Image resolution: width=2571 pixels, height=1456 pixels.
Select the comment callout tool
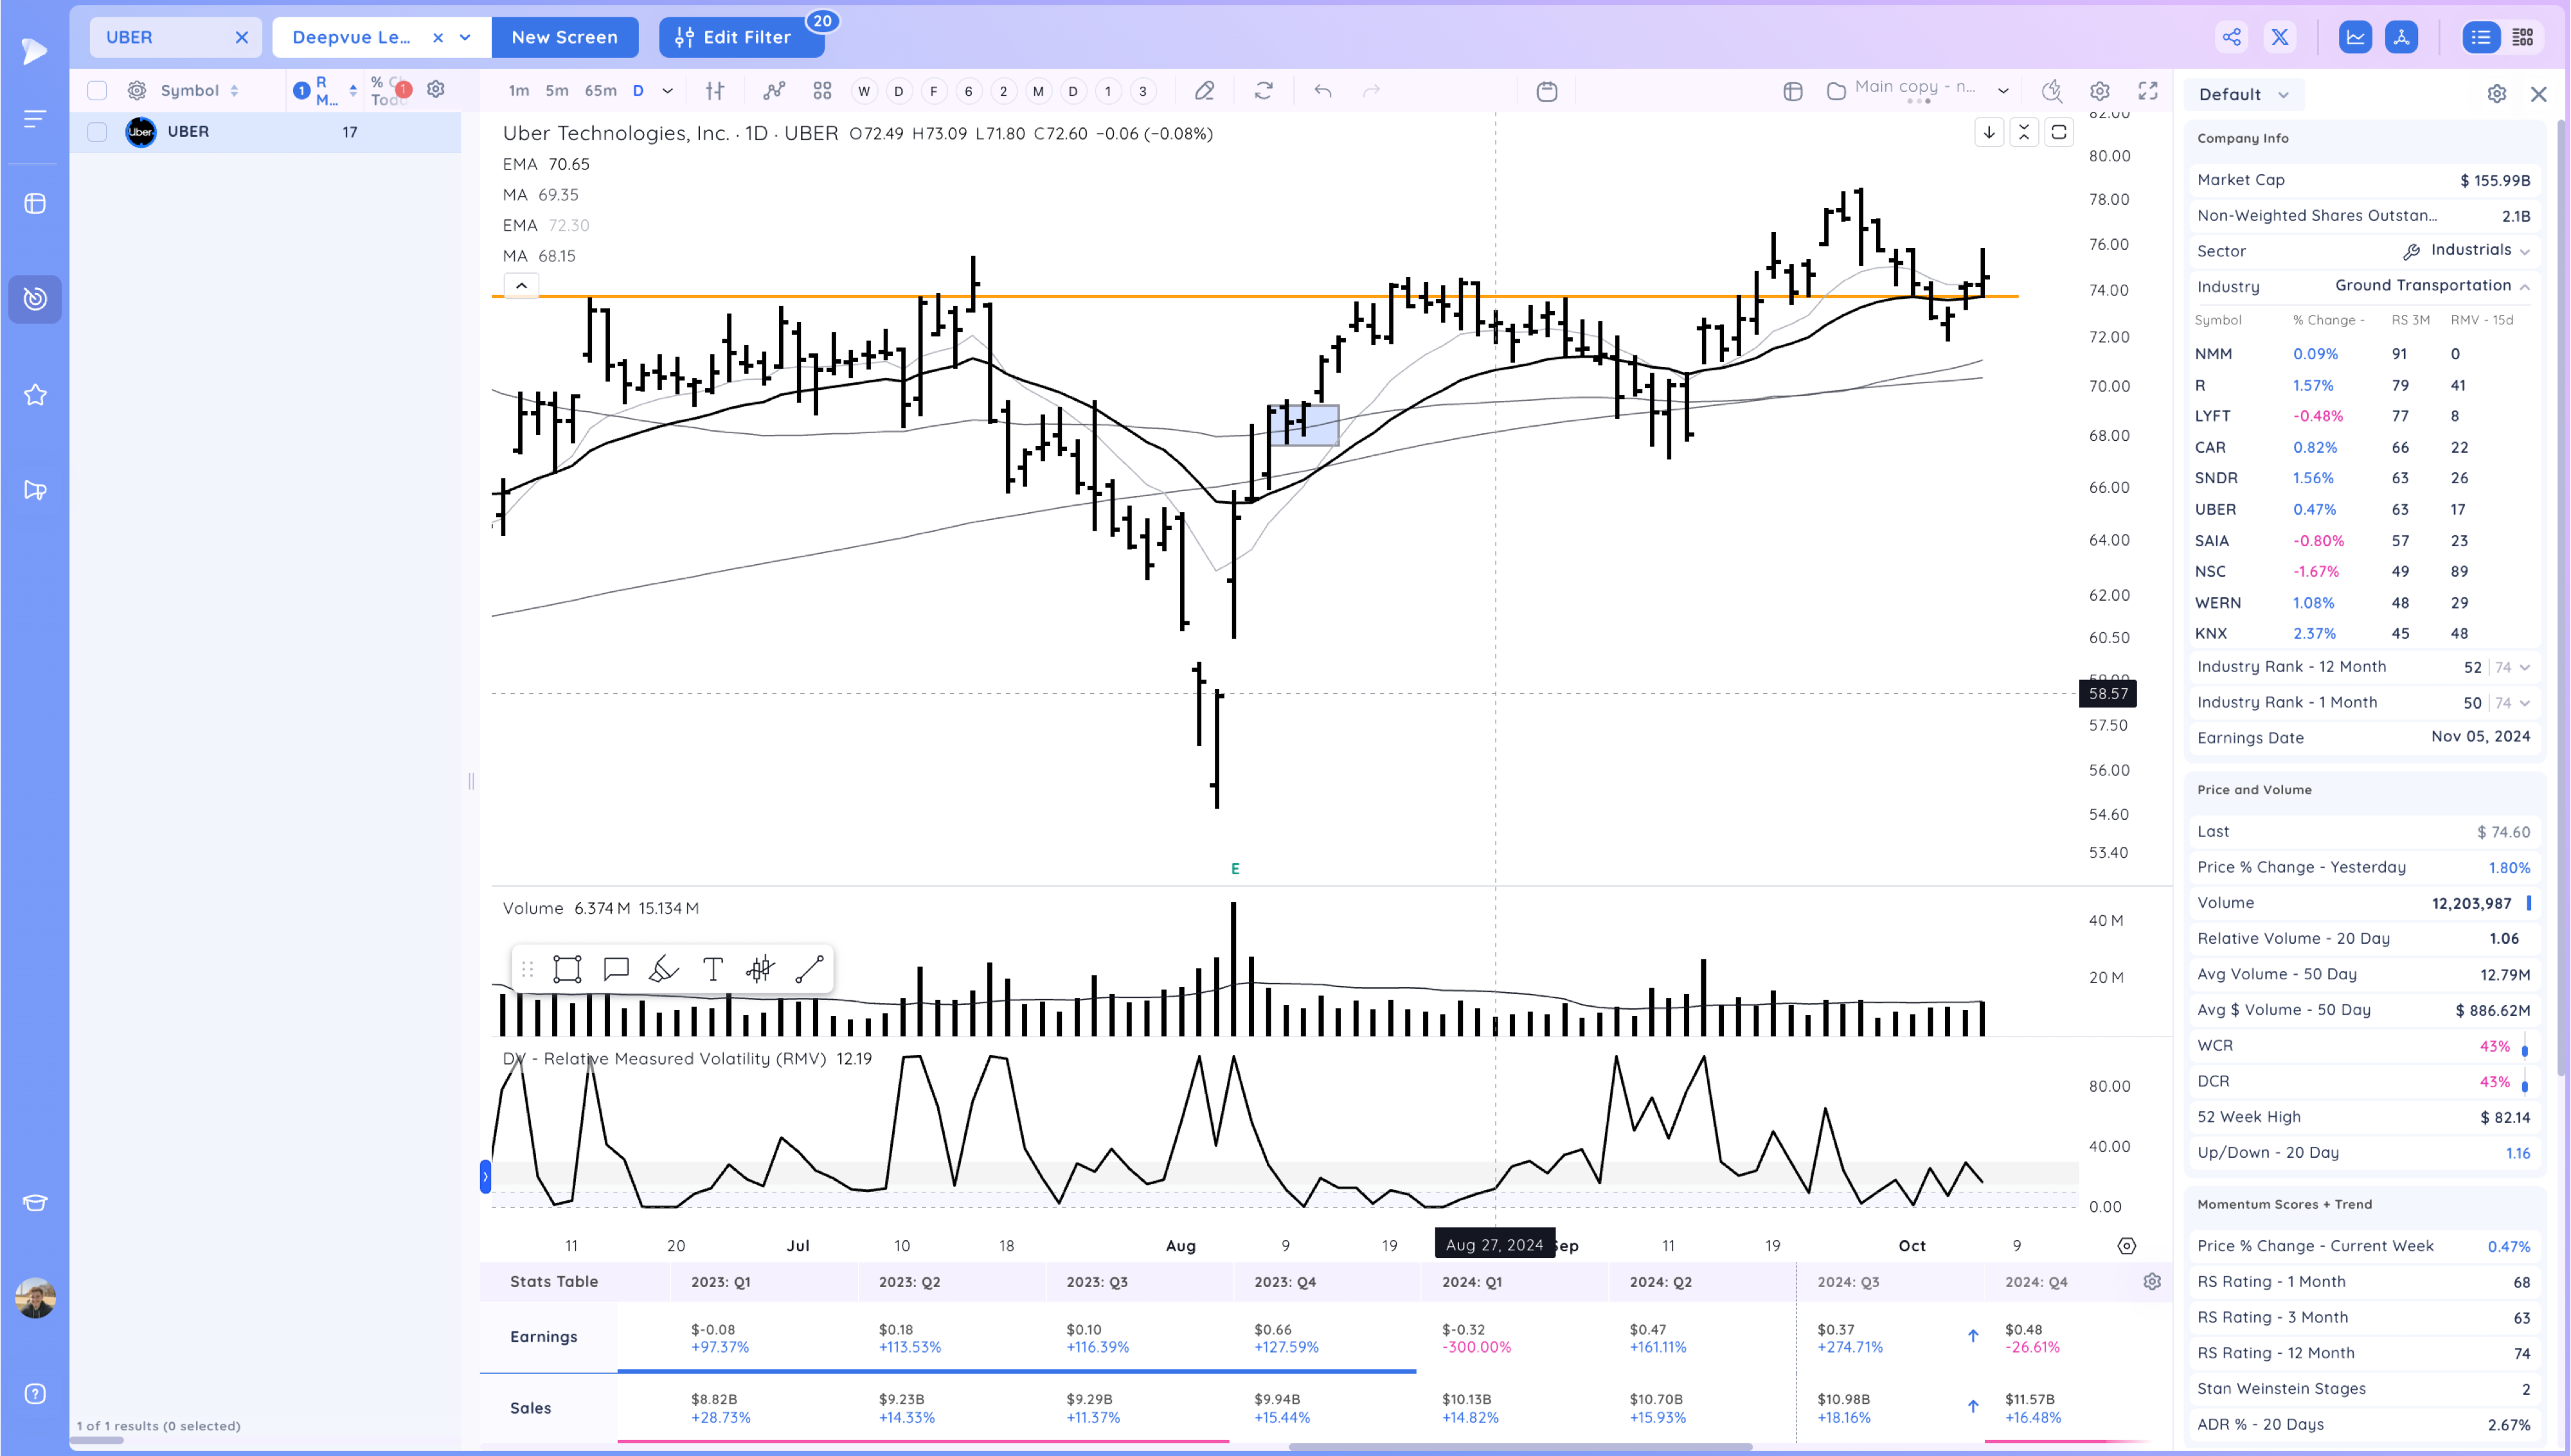point(616,969)
